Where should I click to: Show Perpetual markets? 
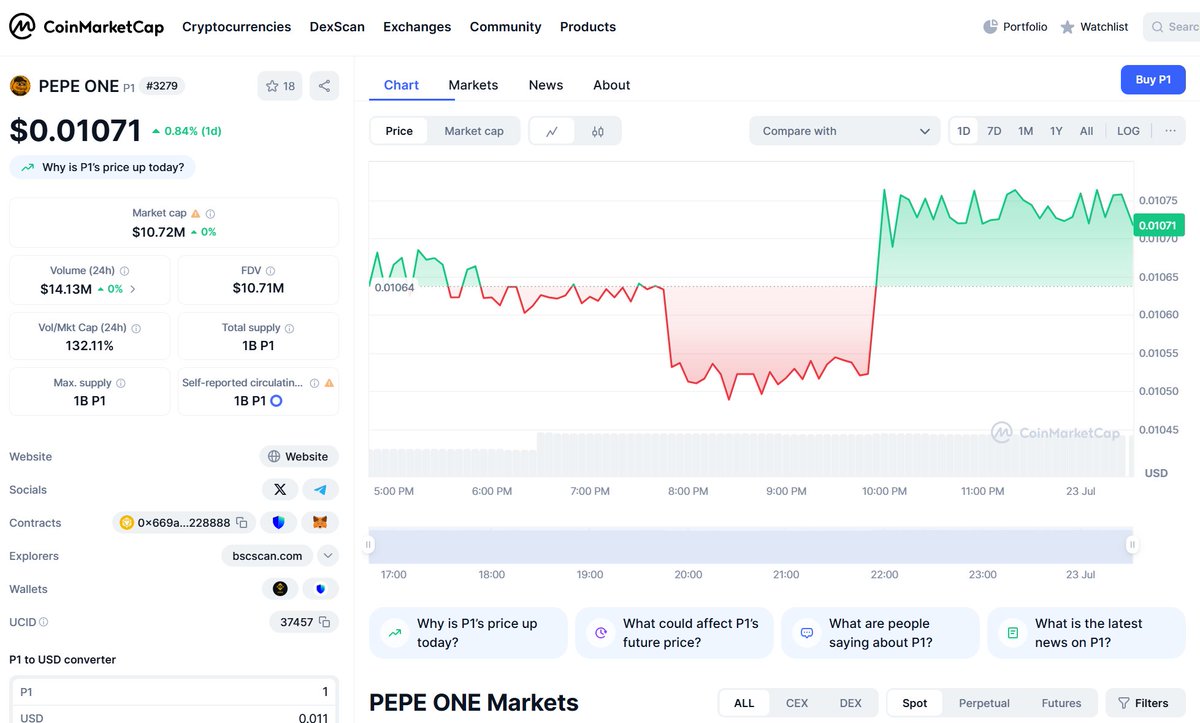pyautogui.click(x=985, y=703)
